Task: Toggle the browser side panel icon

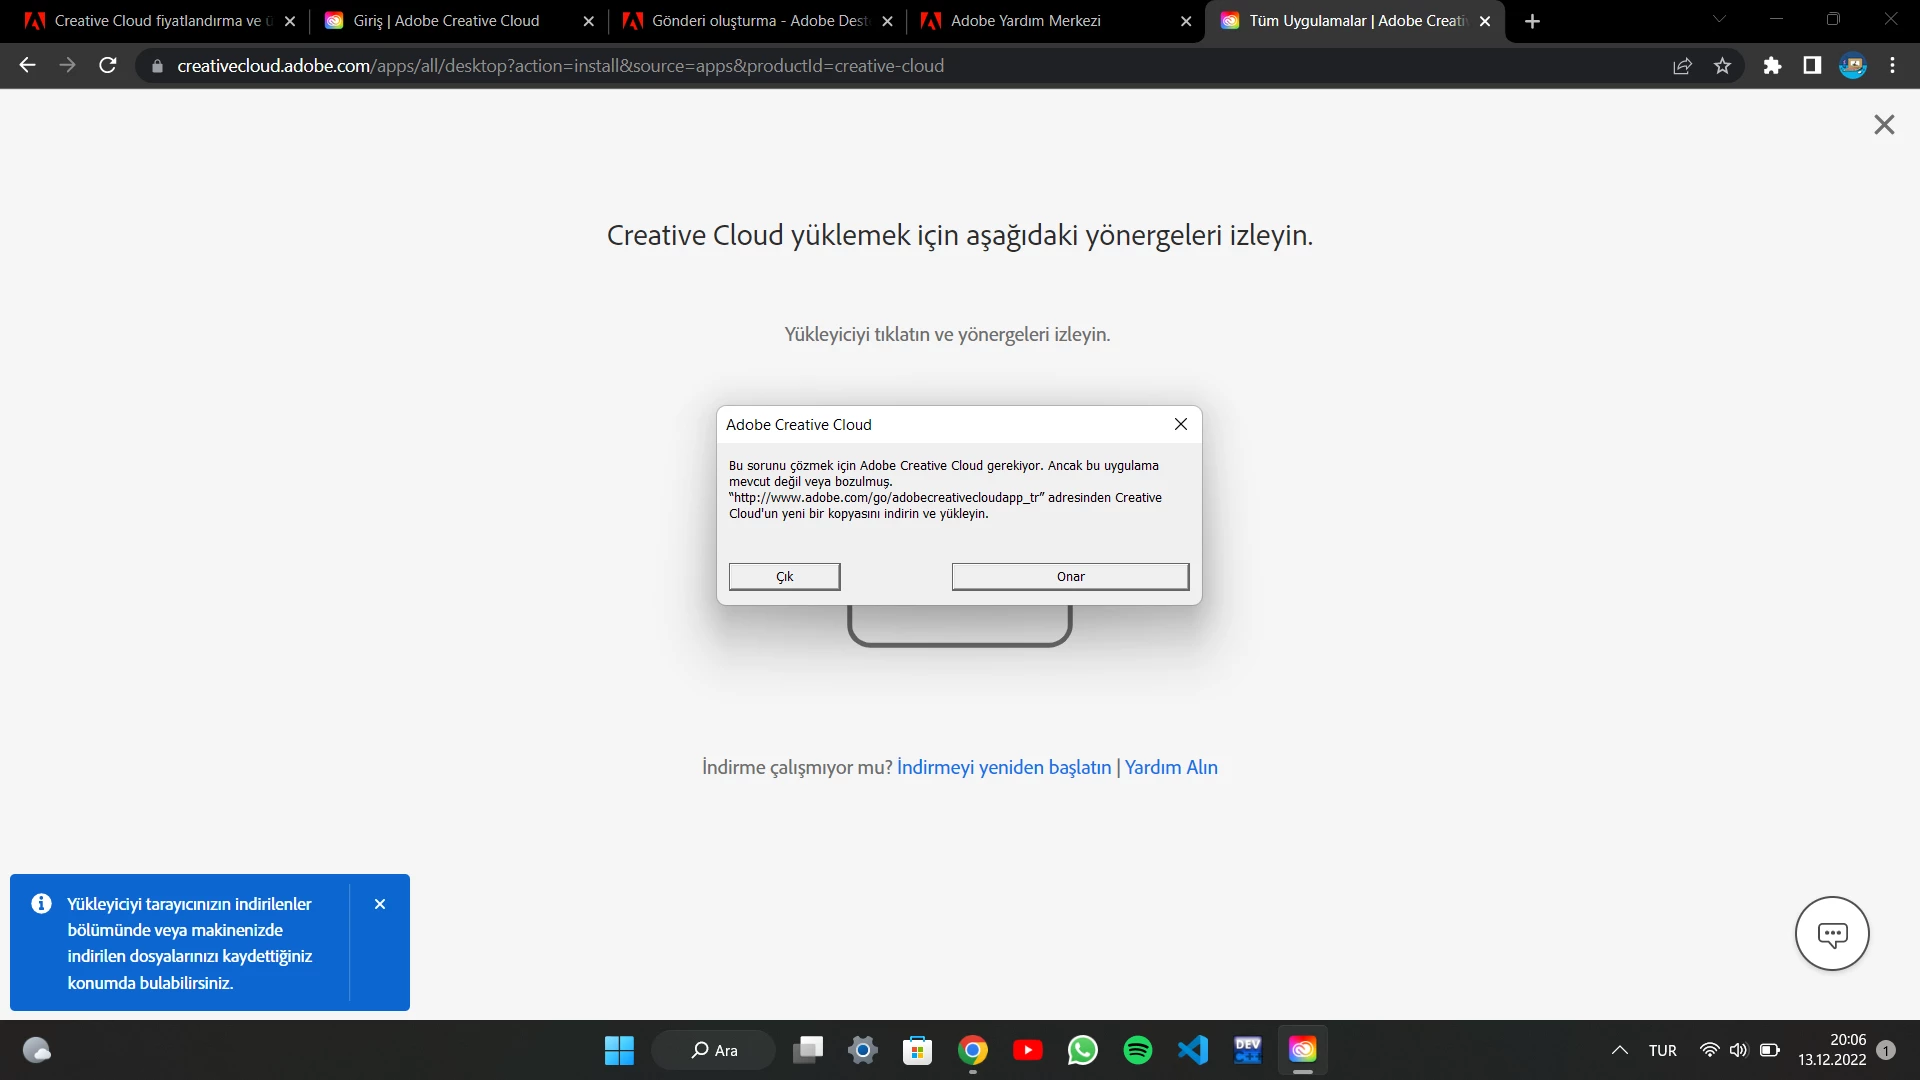Action: click(x=1812, y=66)
